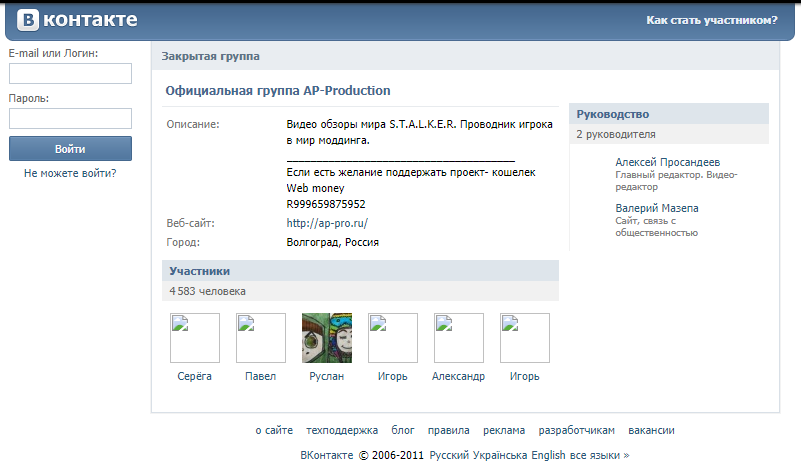Open member name link Павел
Image resolution: width=801 pixels, height=468 pixels.
click(x=261, y=376)
